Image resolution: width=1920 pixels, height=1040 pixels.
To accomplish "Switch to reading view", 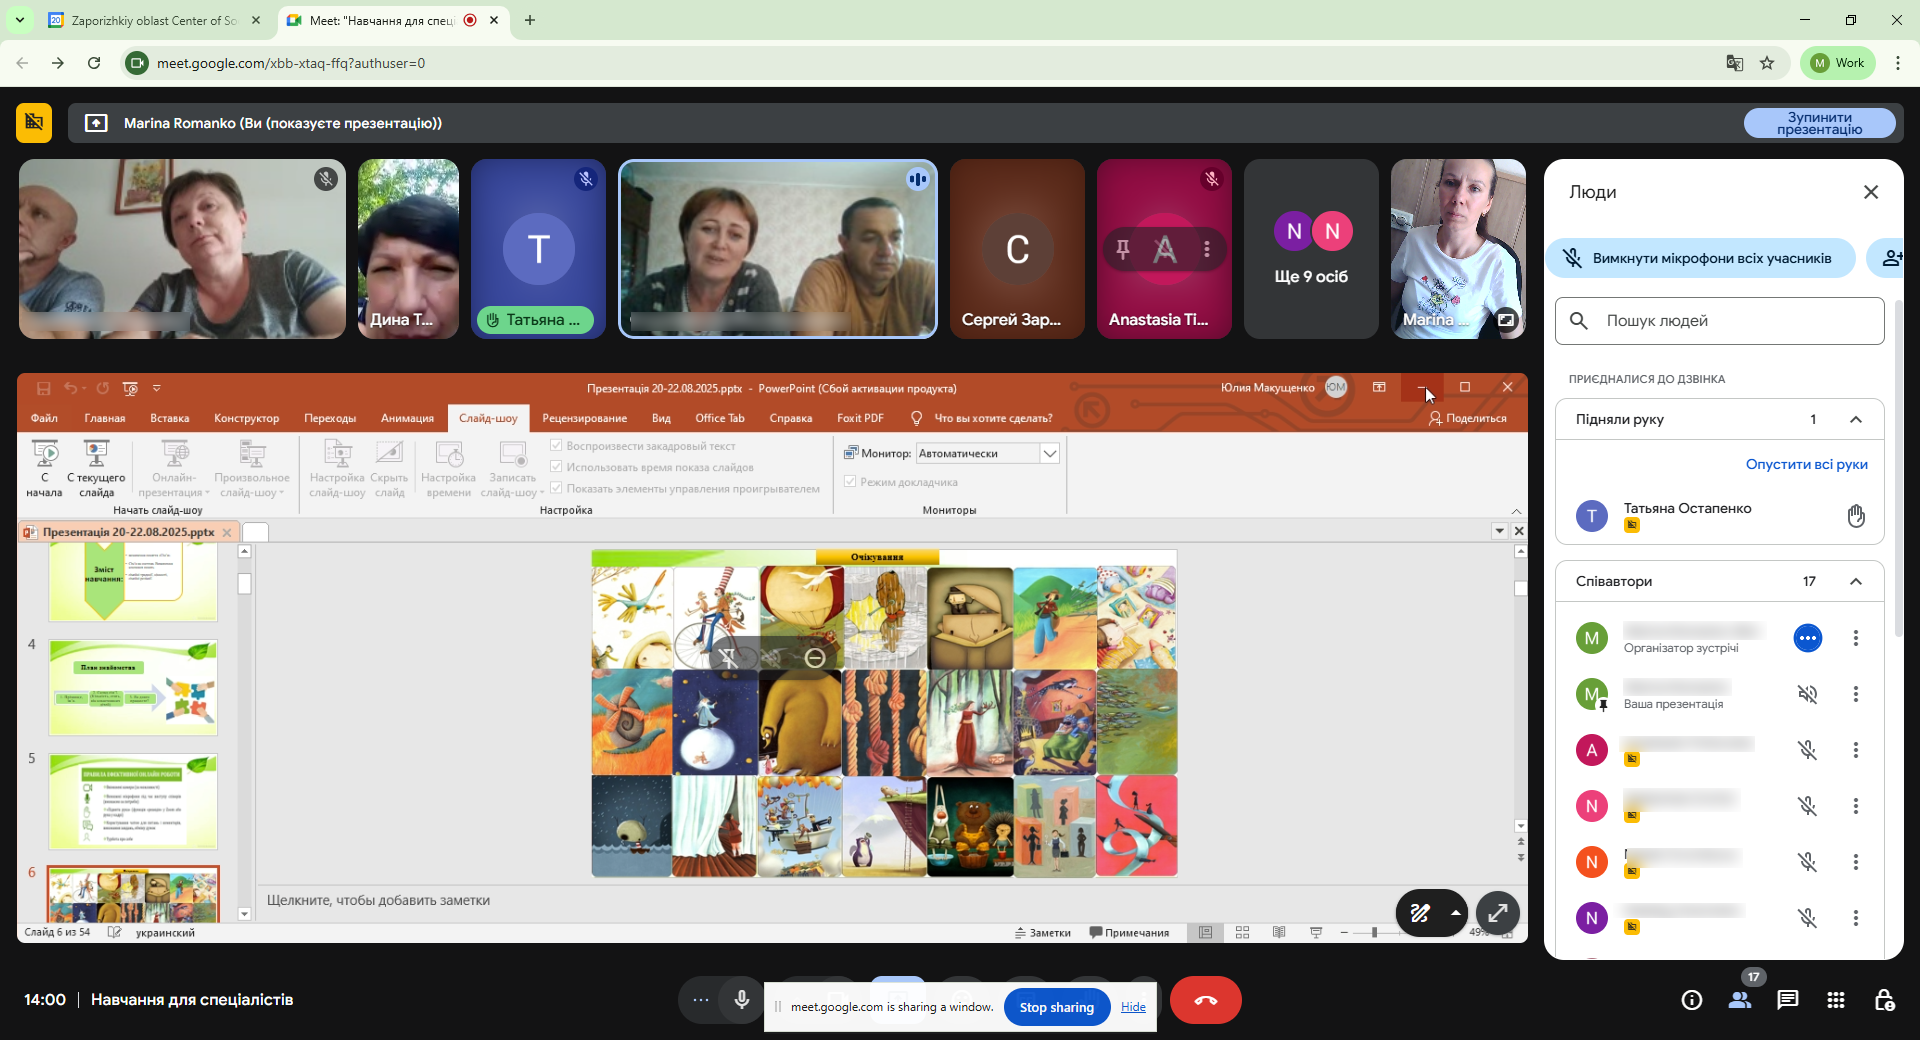I will 1279,933.
